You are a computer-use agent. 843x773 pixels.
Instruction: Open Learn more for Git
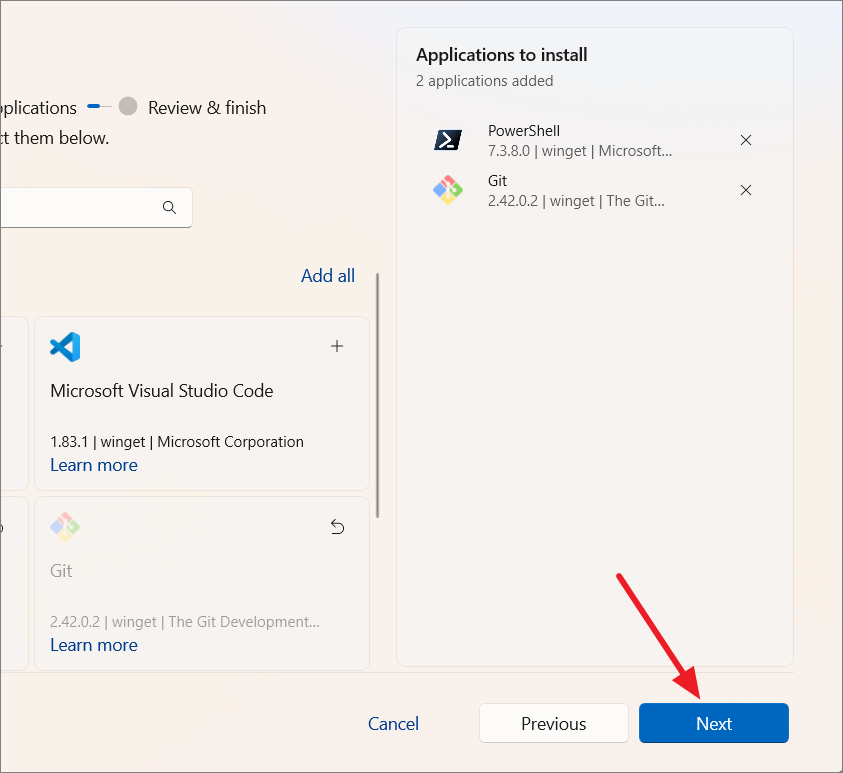[x=94, y=645]
